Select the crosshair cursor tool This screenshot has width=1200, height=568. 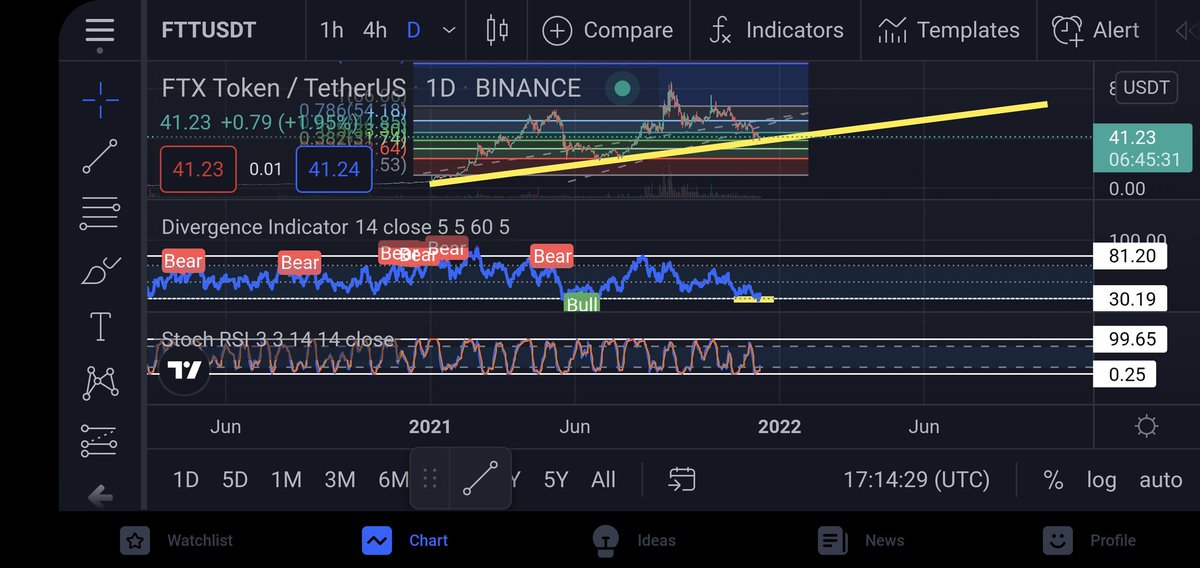(x=100, y=99)
